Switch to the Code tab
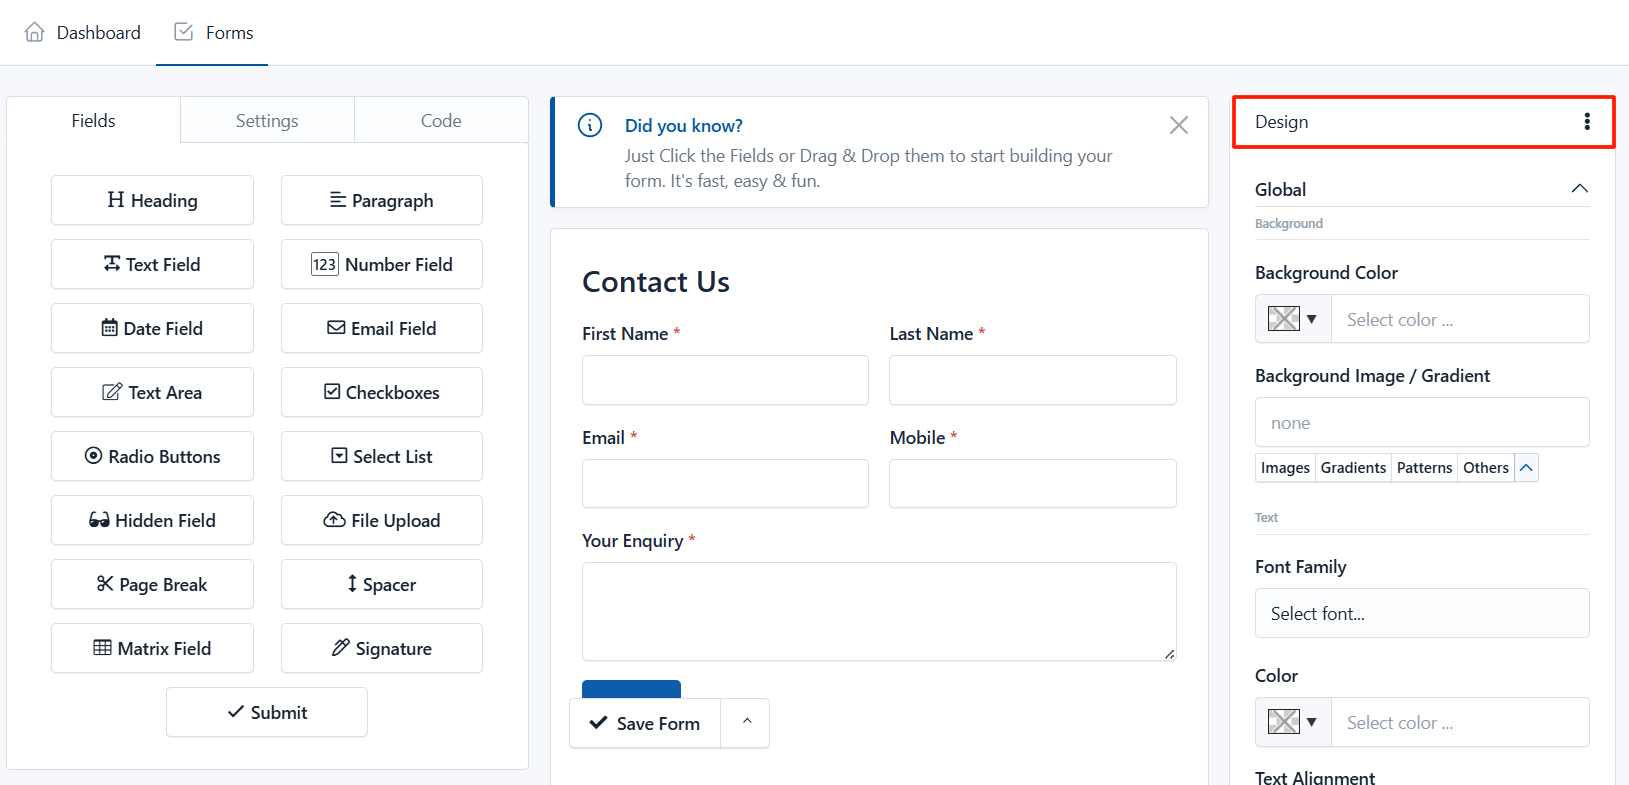 click(x=441, y=121)
